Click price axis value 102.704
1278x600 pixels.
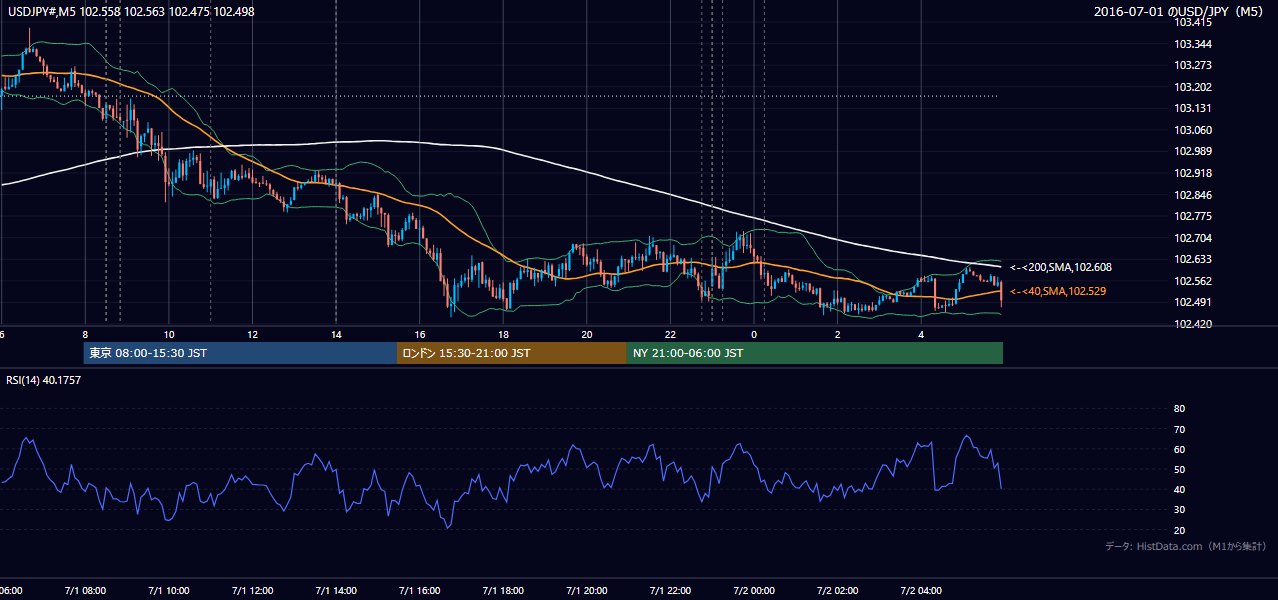[1193, 238]
